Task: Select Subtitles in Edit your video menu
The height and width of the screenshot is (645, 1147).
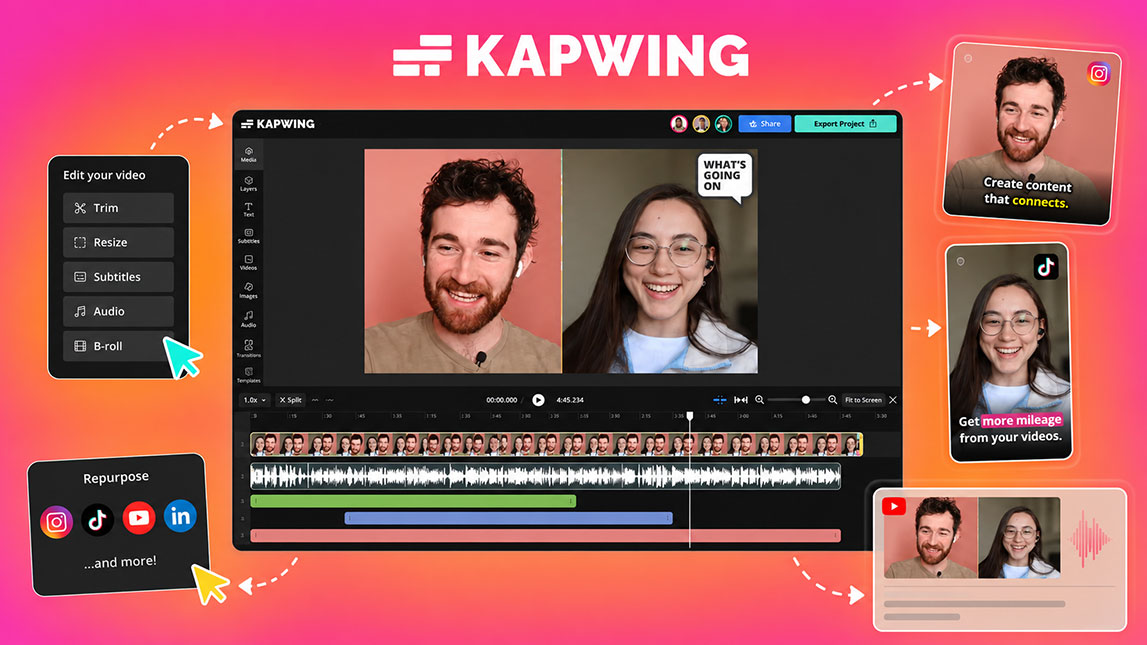Action: pos(119,276)
